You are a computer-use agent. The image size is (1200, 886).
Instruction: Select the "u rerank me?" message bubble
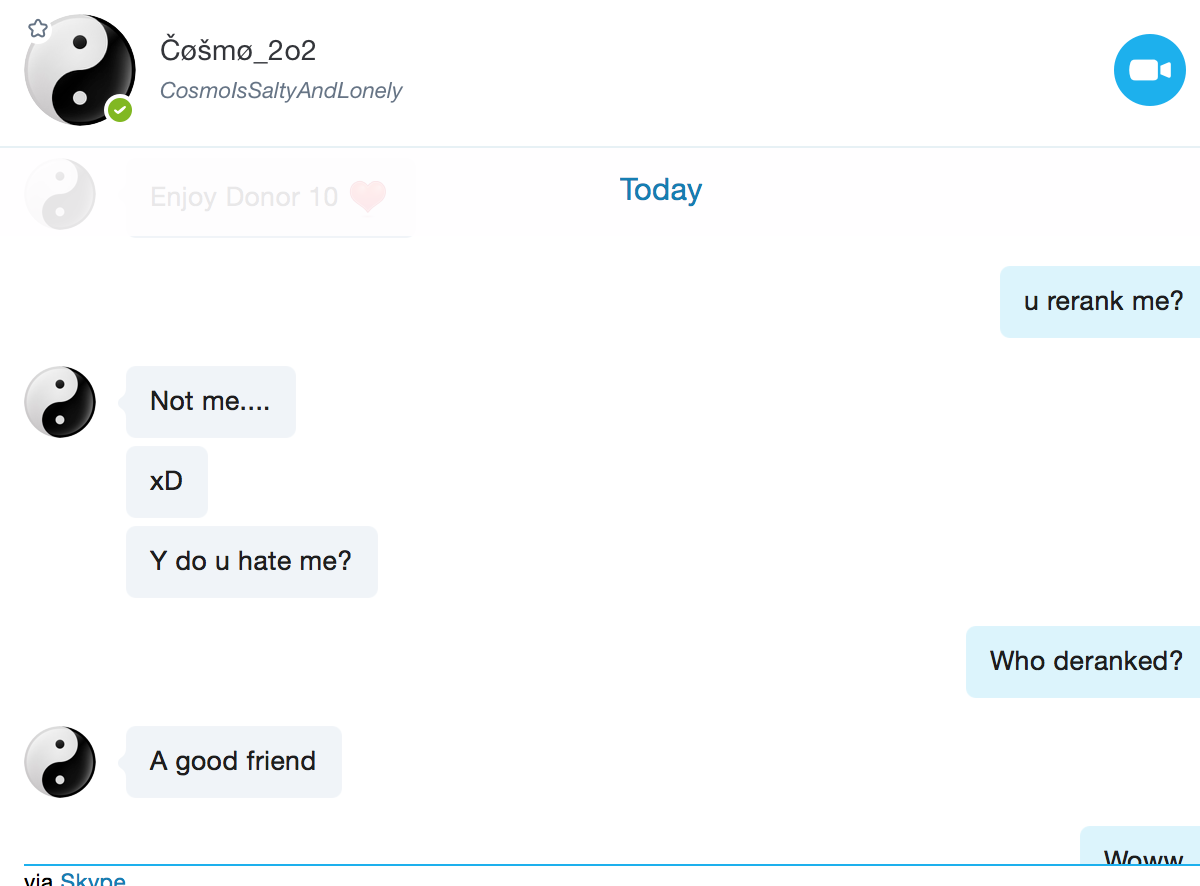coord(1102,301)
